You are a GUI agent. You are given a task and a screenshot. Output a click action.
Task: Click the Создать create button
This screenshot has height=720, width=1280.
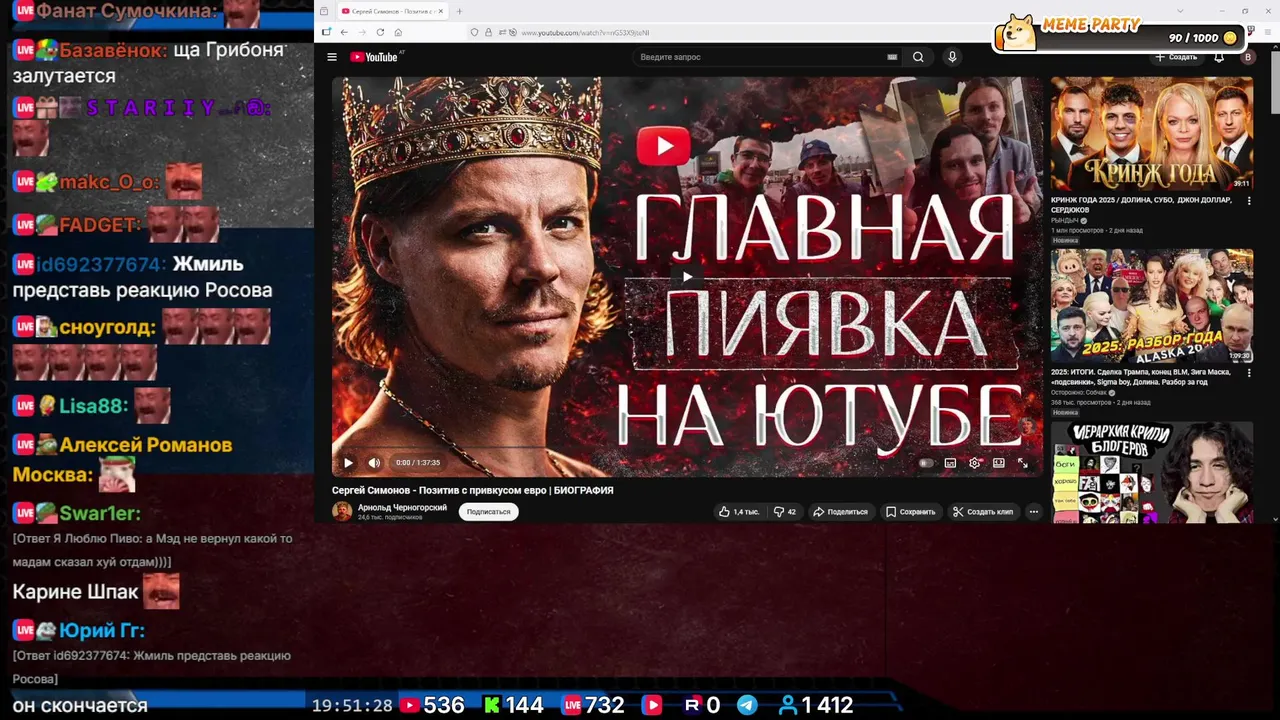pyautogui.click(x=1176, y=57)
